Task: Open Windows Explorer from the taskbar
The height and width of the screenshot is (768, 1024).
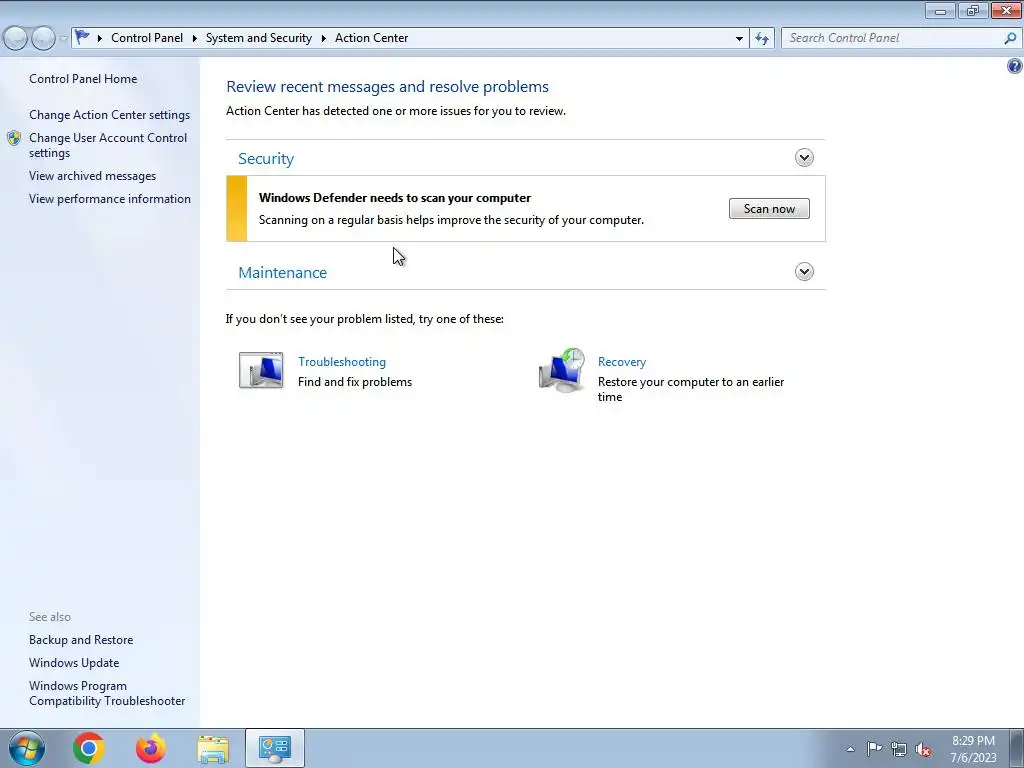Action: coord(213,749)
